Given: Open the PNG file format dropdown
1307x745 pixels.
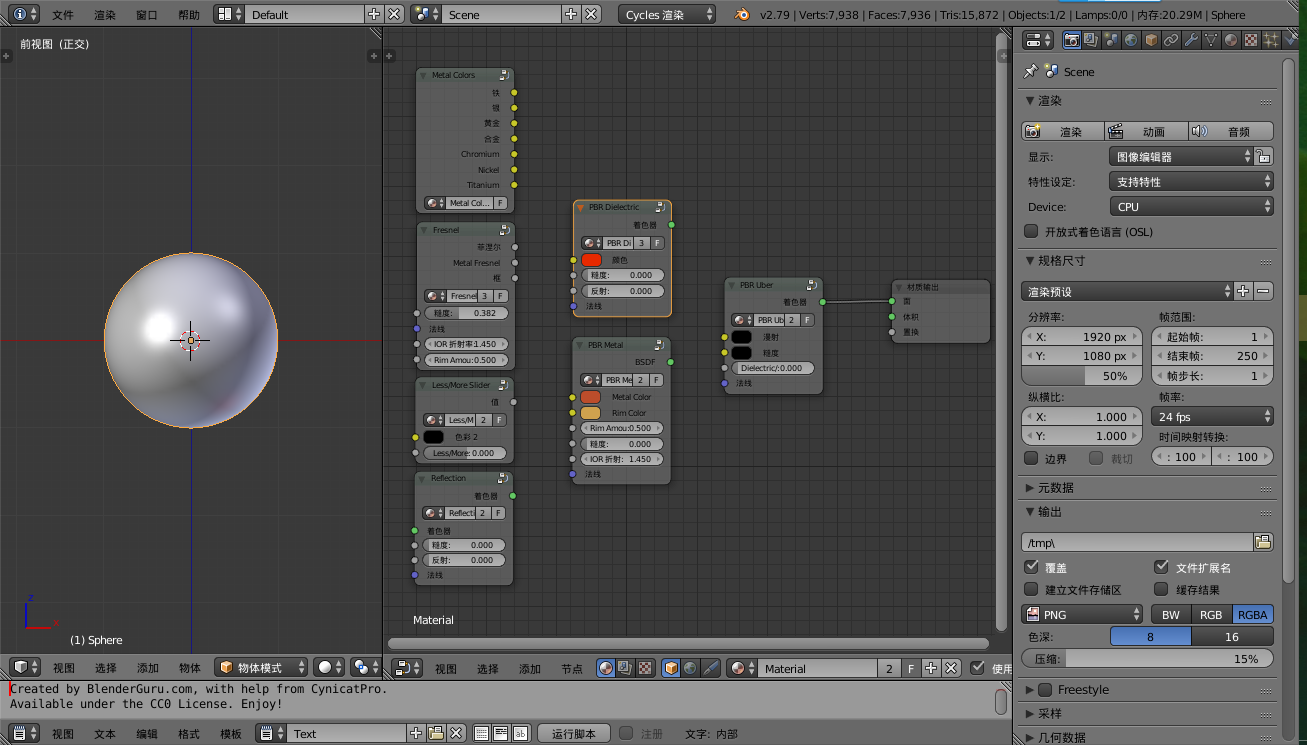Looking at the screenshot, I should click(x=1081, y=614).
